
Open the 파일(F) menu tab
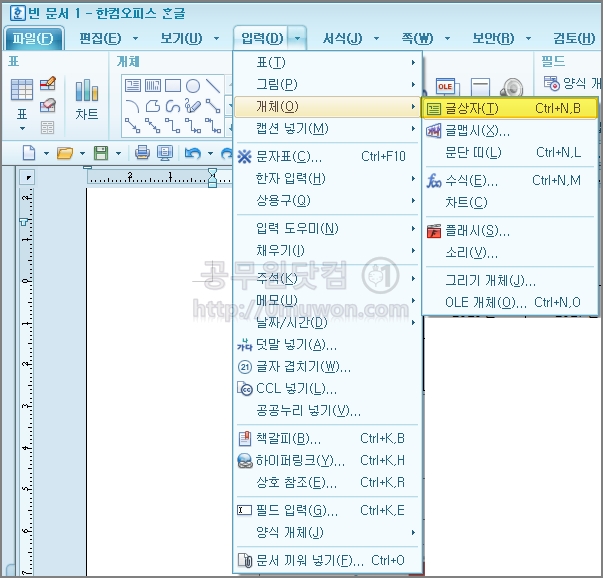point(33,38)
